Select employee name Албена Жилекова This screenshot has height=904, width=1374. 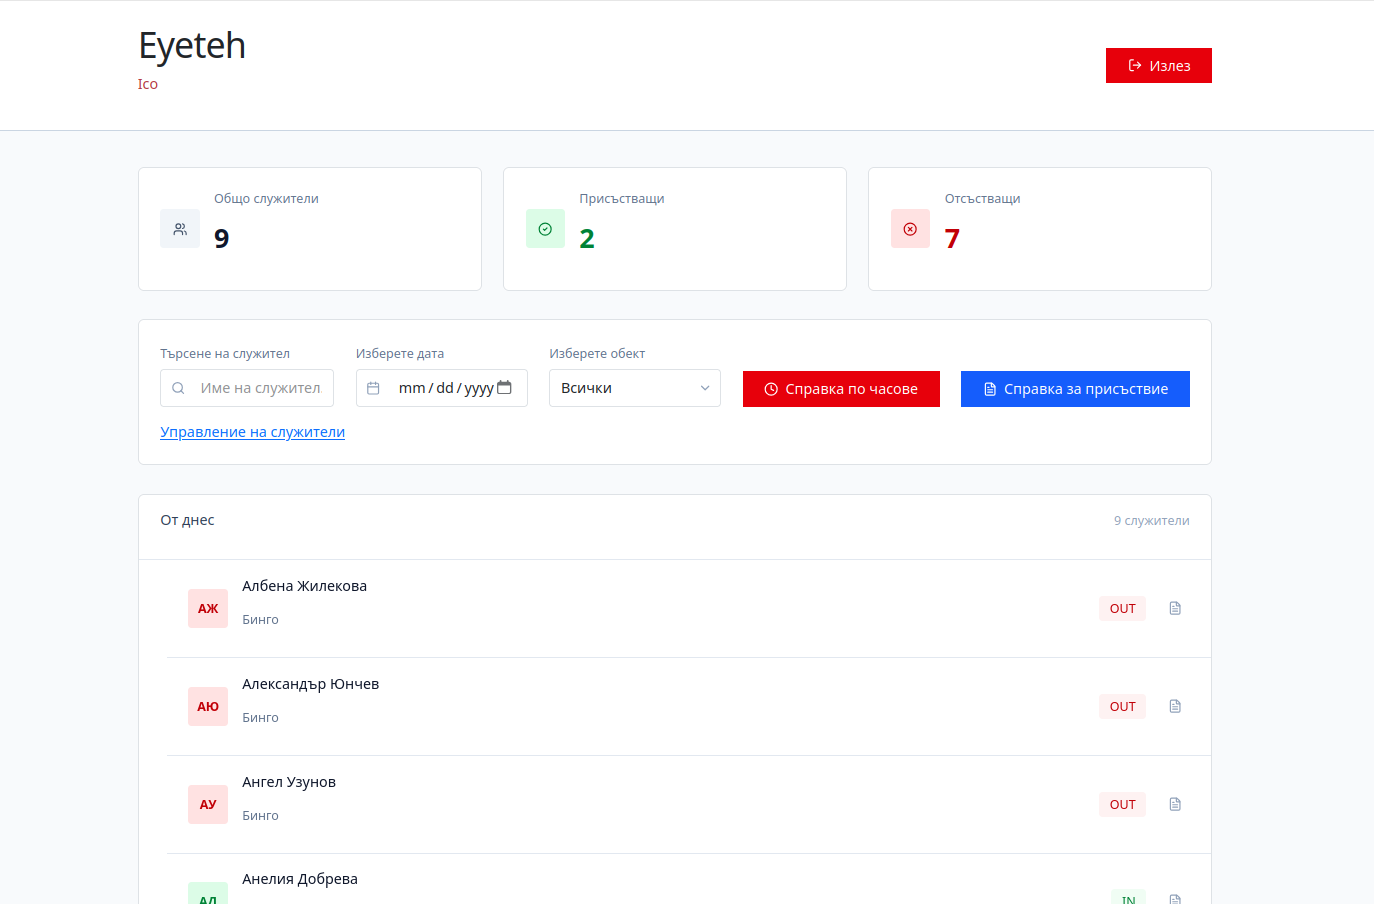[x=304, y=586]
